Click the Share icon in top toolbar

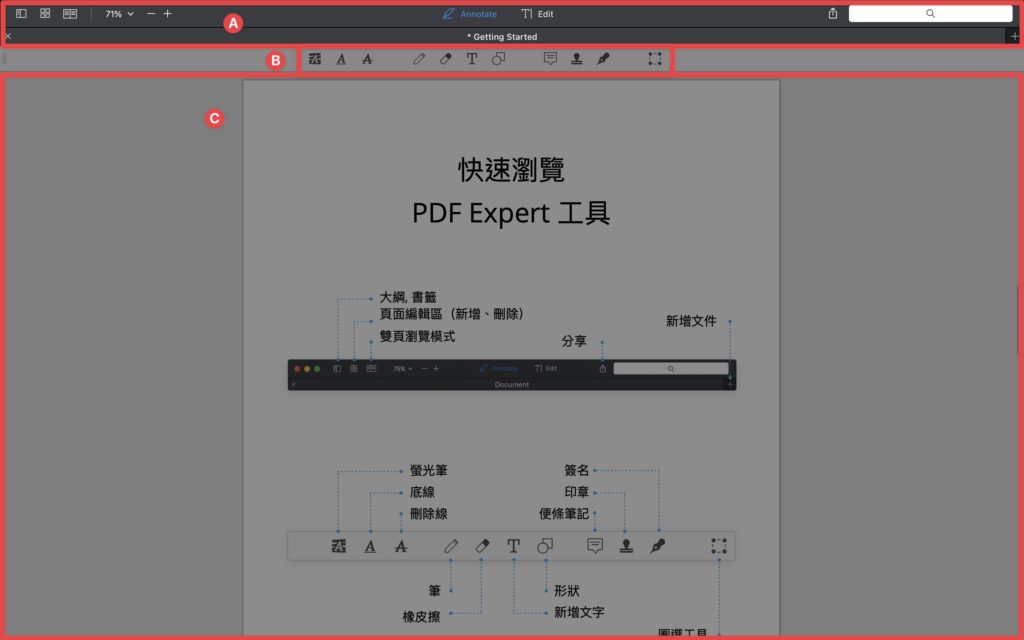833,14
